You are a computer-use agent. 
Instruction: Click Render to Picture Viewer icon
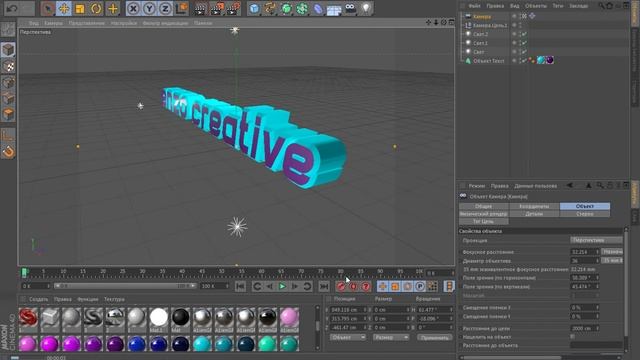pyautogui.click(x=216, y=9)
